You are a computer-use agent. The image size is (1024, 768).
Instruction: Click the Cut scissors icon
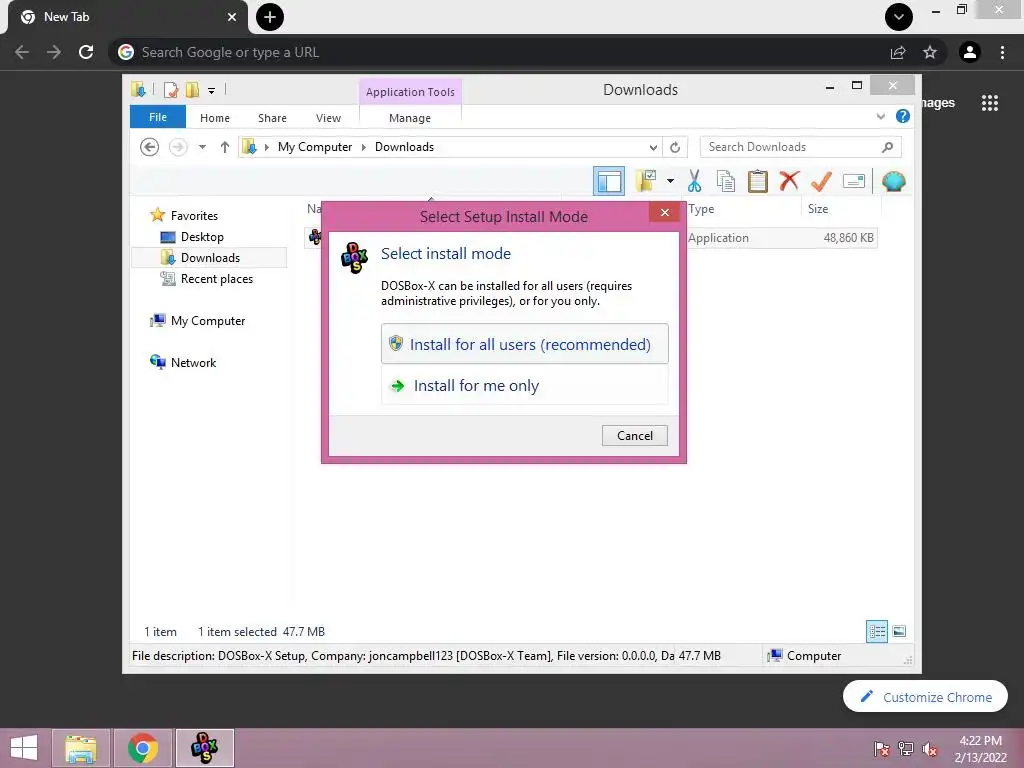(x=694, y=181)
